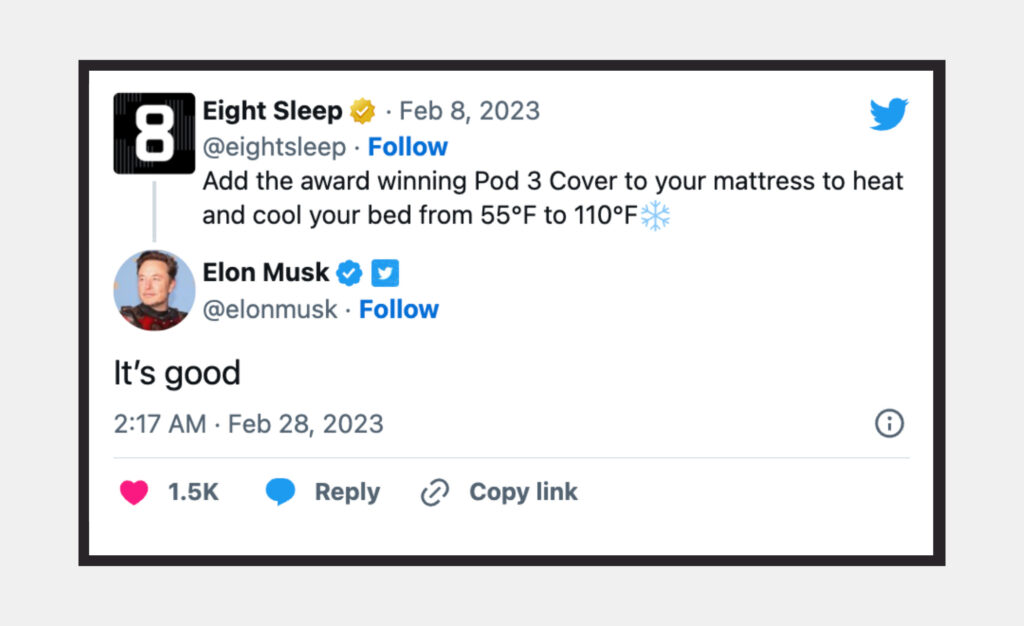Click Twitter affiliate badge beside Elon Musk
The width and height of the screenshot is (1024, 626).
[385, 272]
